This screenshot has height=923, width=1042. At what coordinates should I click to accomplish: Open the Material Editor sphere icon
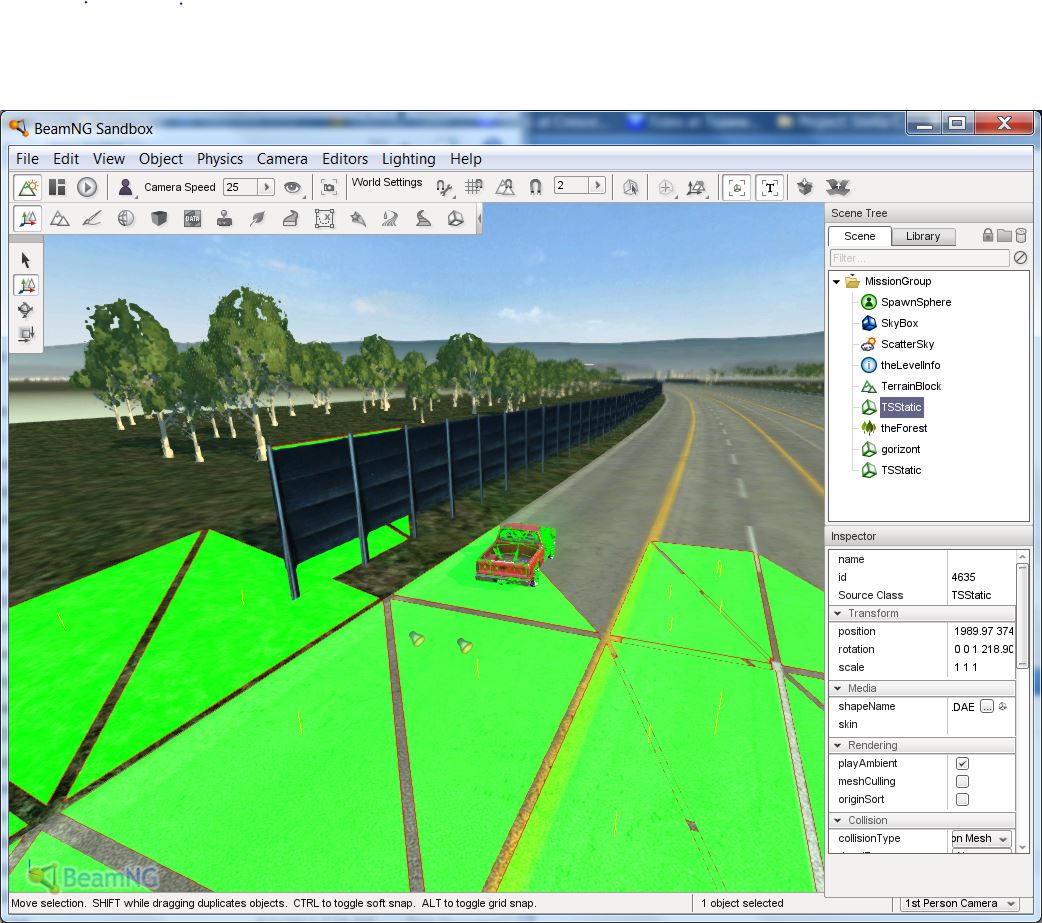click(x=126, y=219)
